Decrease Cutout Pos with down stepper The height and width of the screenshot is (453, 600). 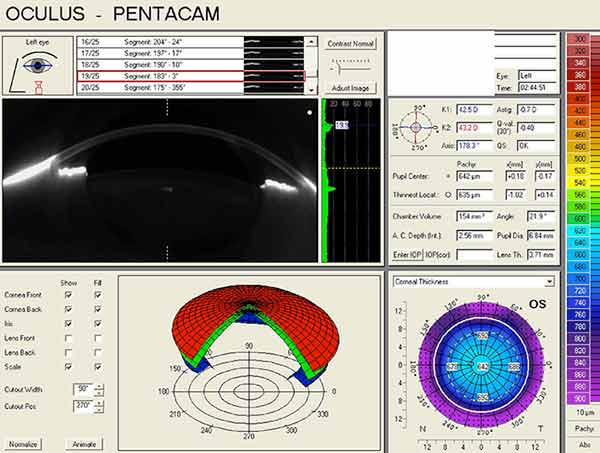tap(98, 410)
